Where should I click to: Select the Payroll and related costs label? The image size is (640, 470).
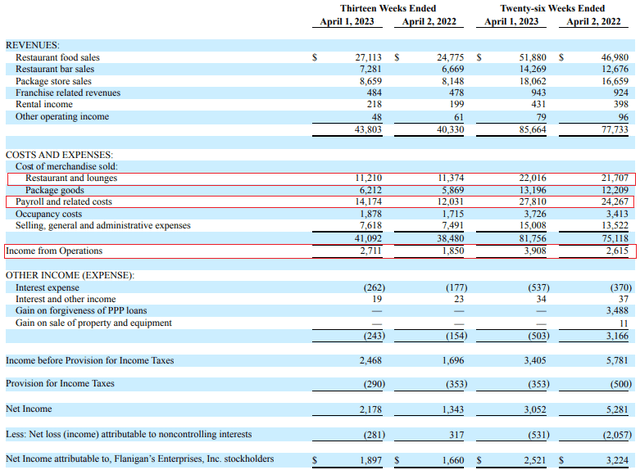[64, 202]
